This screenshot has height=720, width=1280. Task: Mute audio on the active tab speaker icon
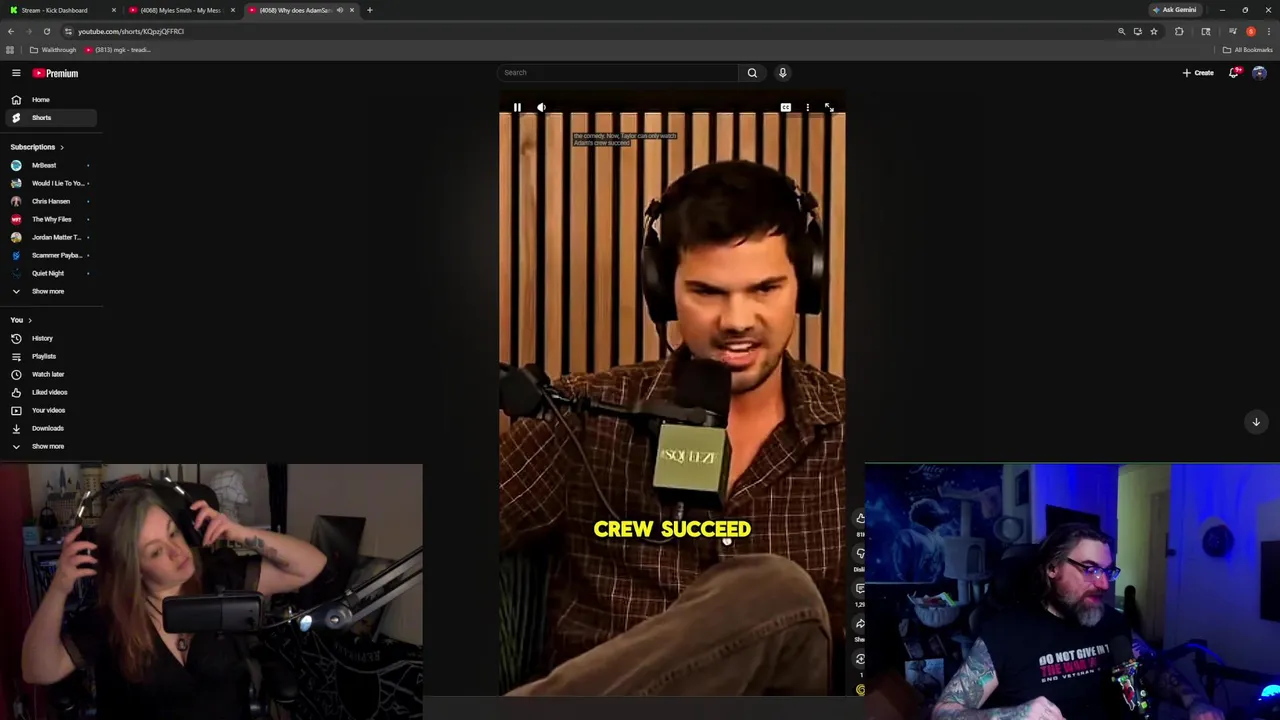click(340, 10)
